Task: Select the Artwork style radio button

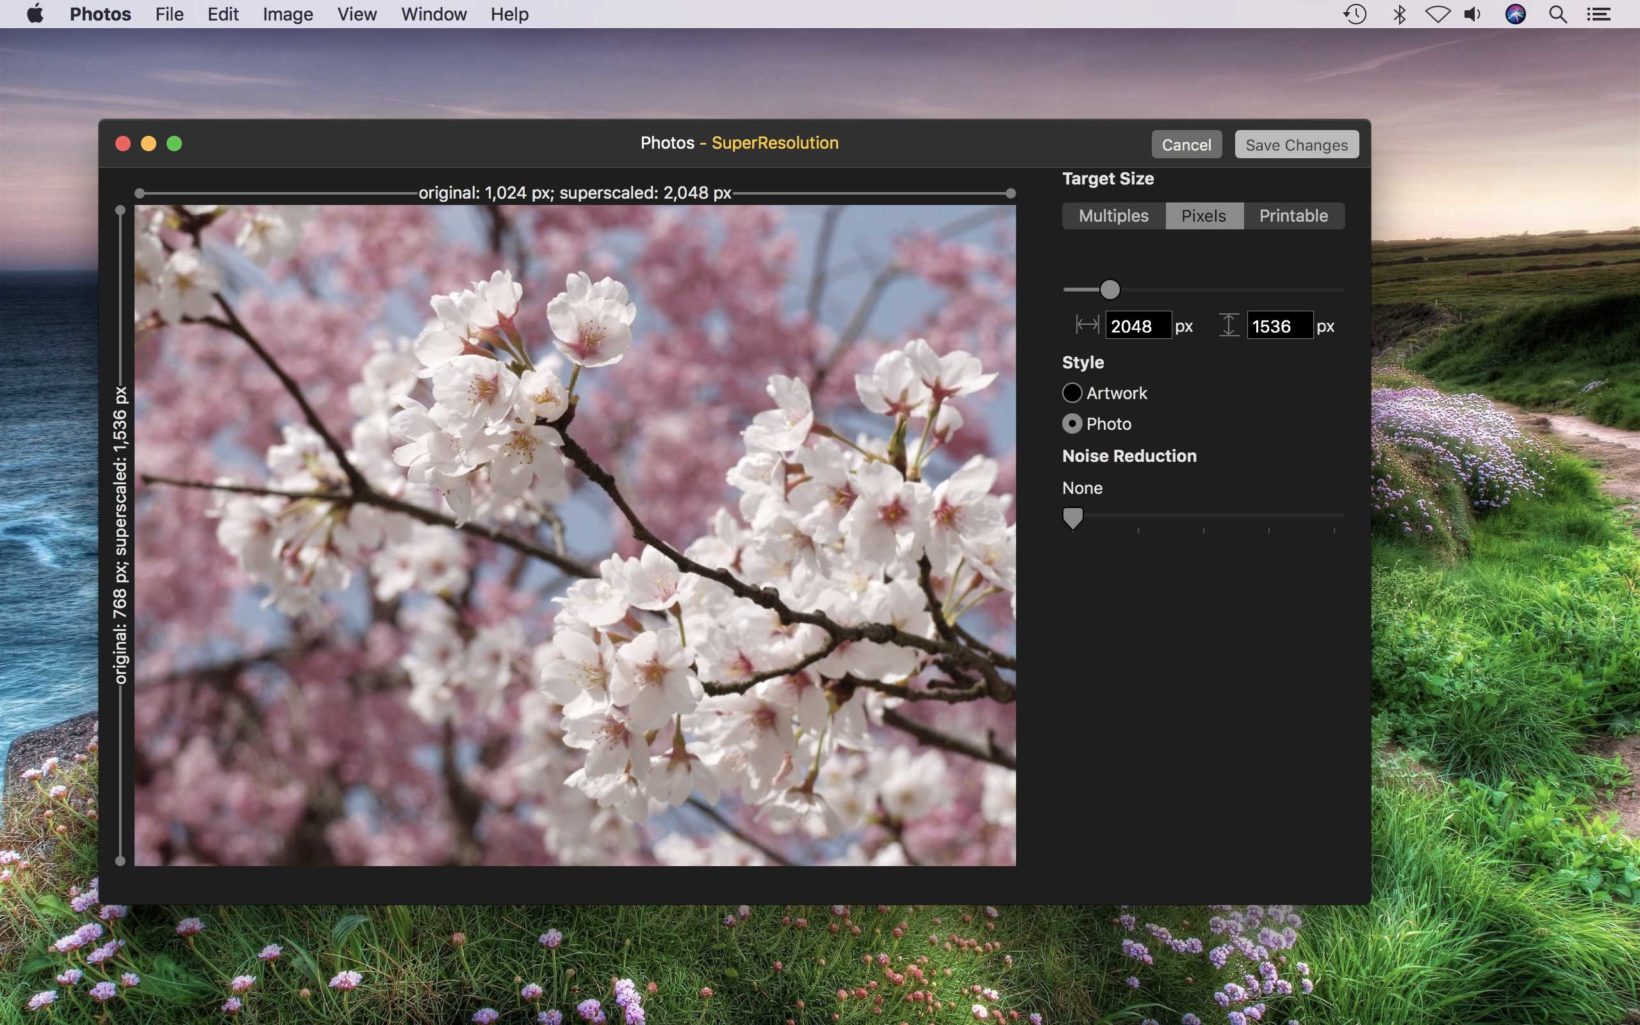Action: [1072, 393]
